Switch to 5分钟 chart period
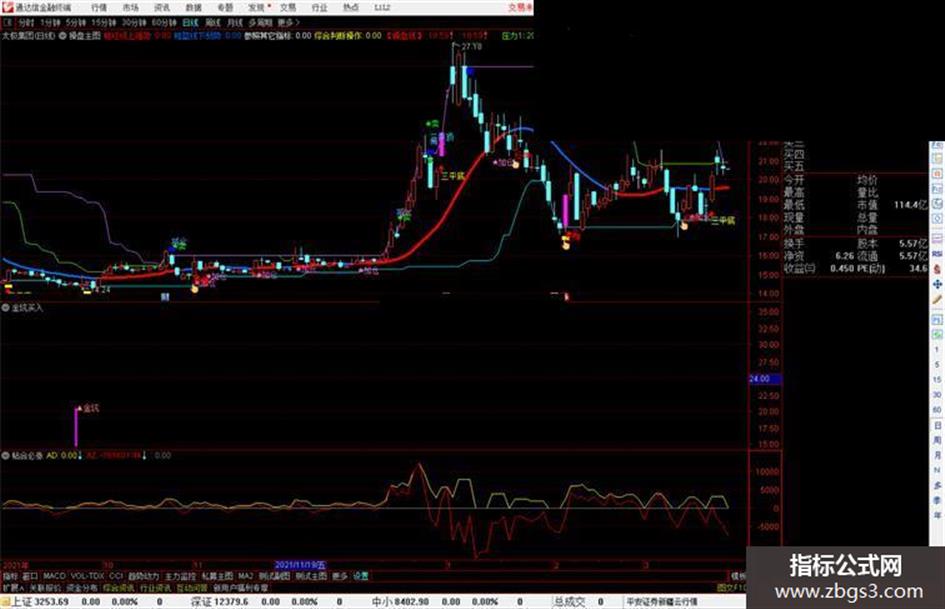 pos(75,22)
